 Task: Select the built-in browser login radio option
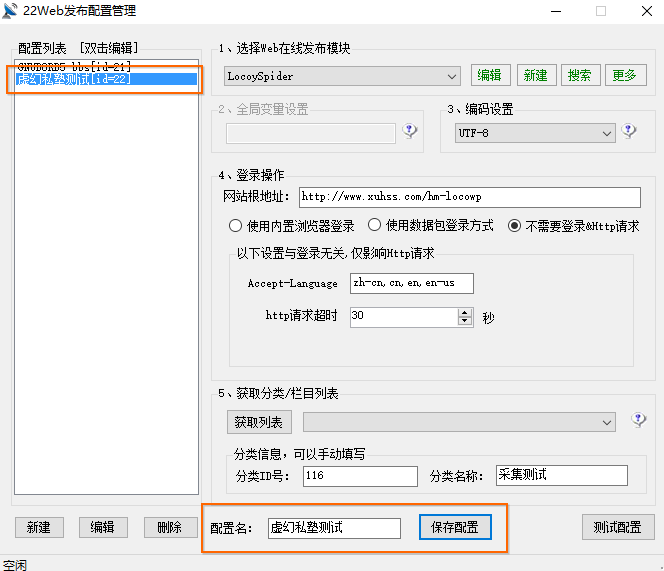(x=236, y=225)
